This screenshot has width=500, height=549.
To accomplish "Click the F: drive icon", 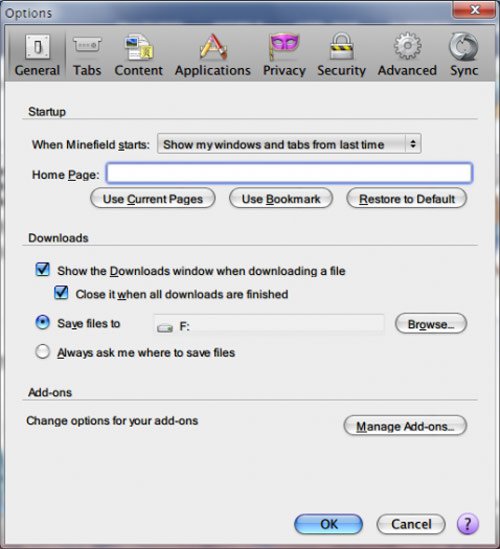I will (x=165, y=328).
